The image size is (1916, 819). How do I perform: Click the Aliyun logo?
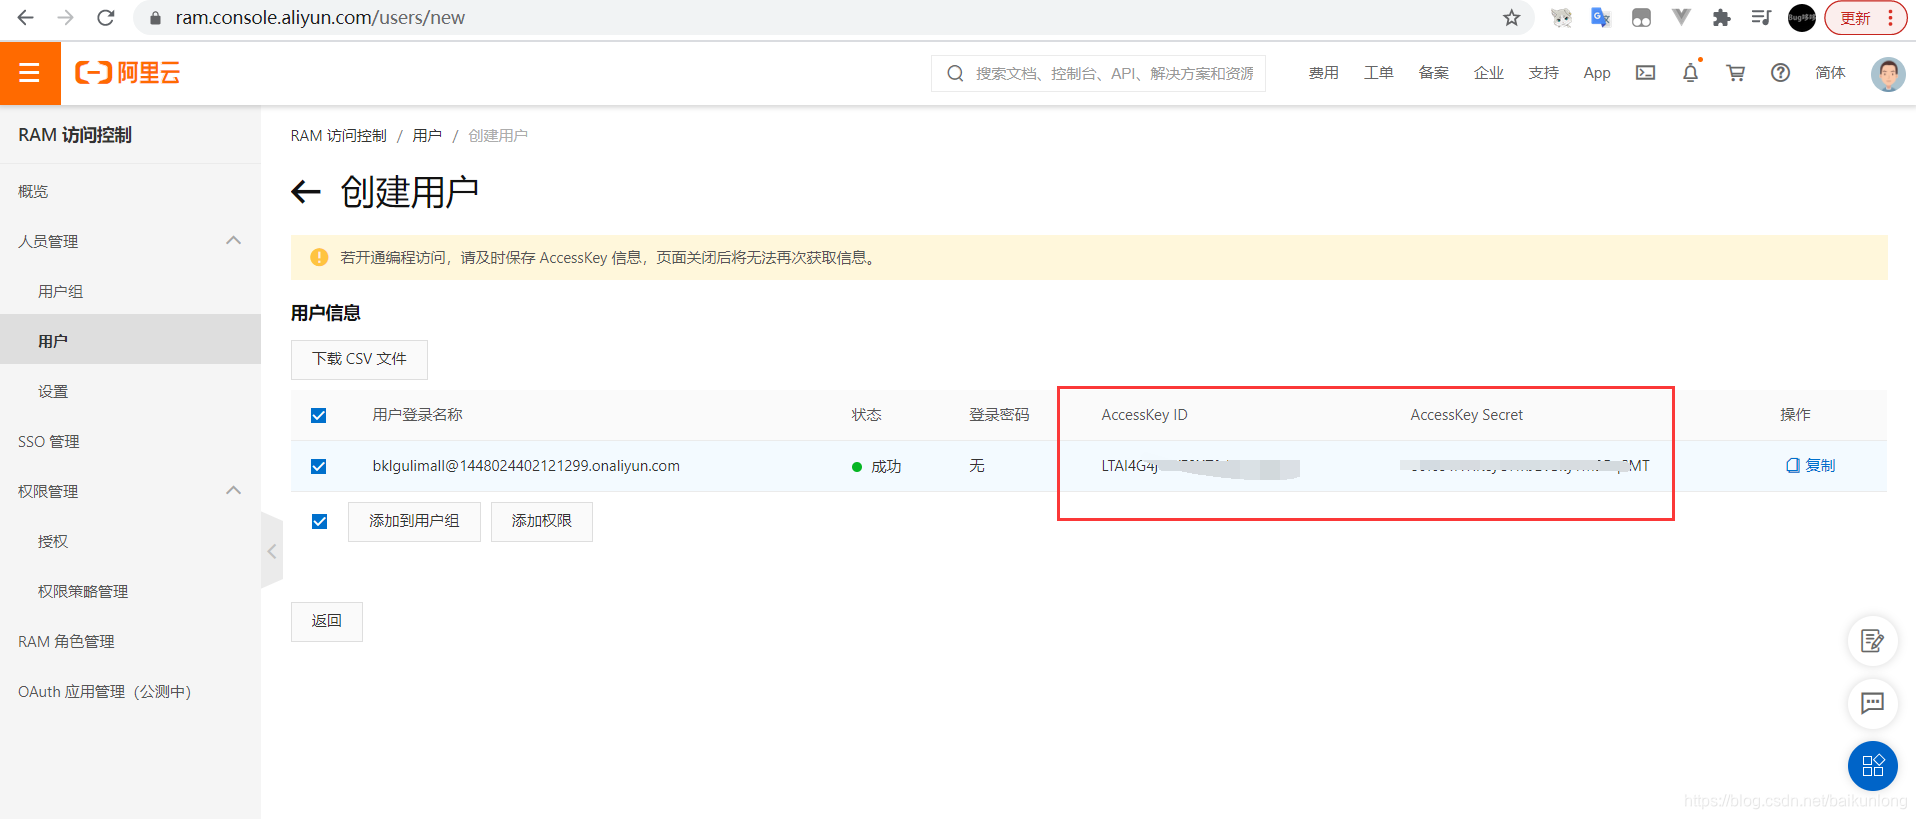[x=127, y=73]
